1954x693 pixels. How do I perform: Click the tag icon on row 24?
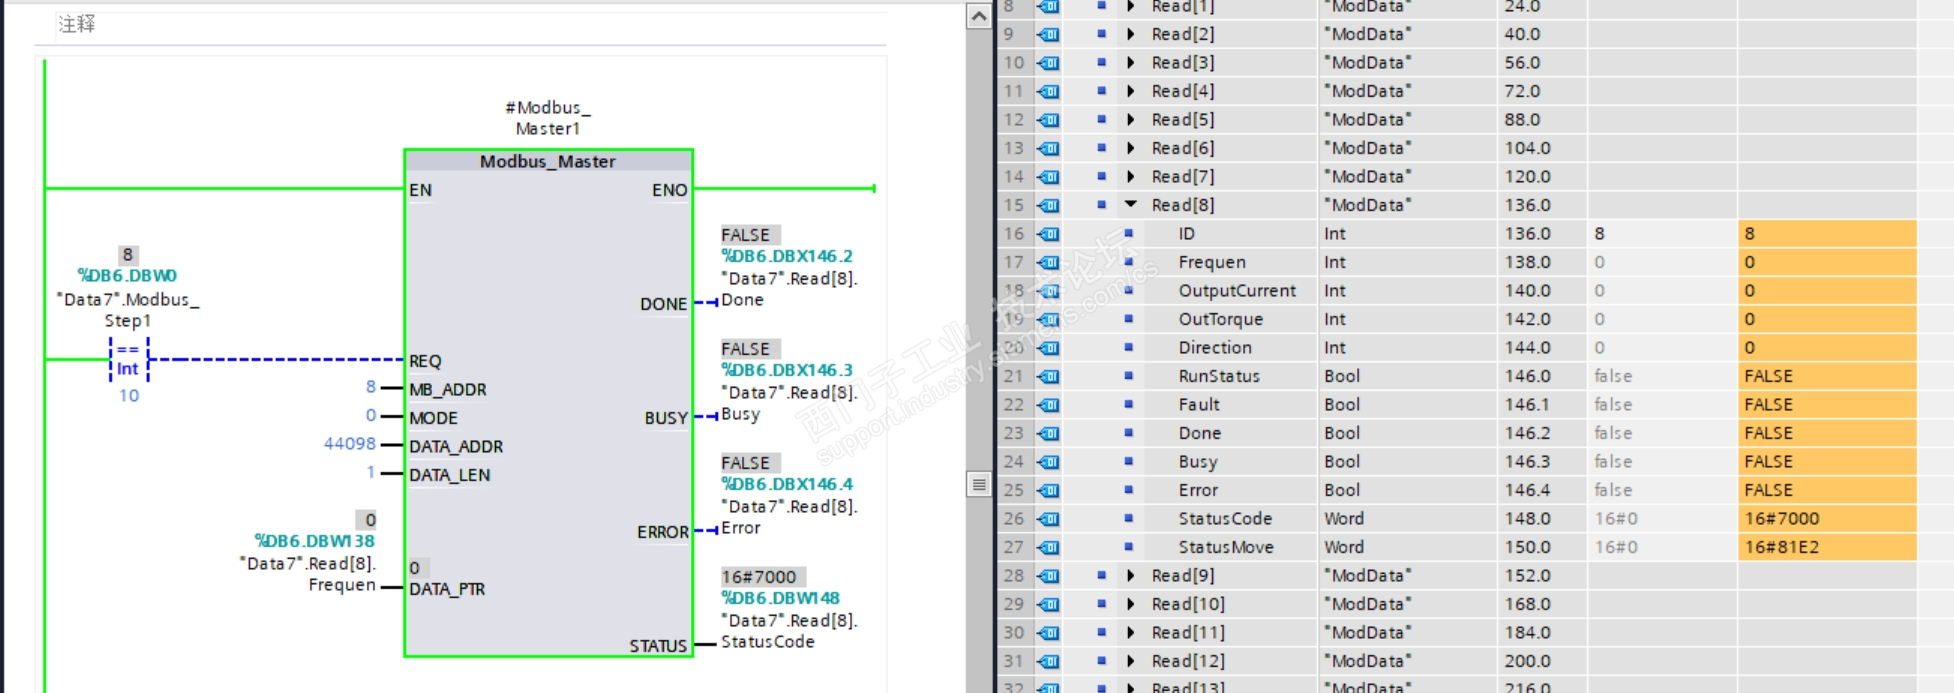pyautogui.click(x=1048, y=461)
